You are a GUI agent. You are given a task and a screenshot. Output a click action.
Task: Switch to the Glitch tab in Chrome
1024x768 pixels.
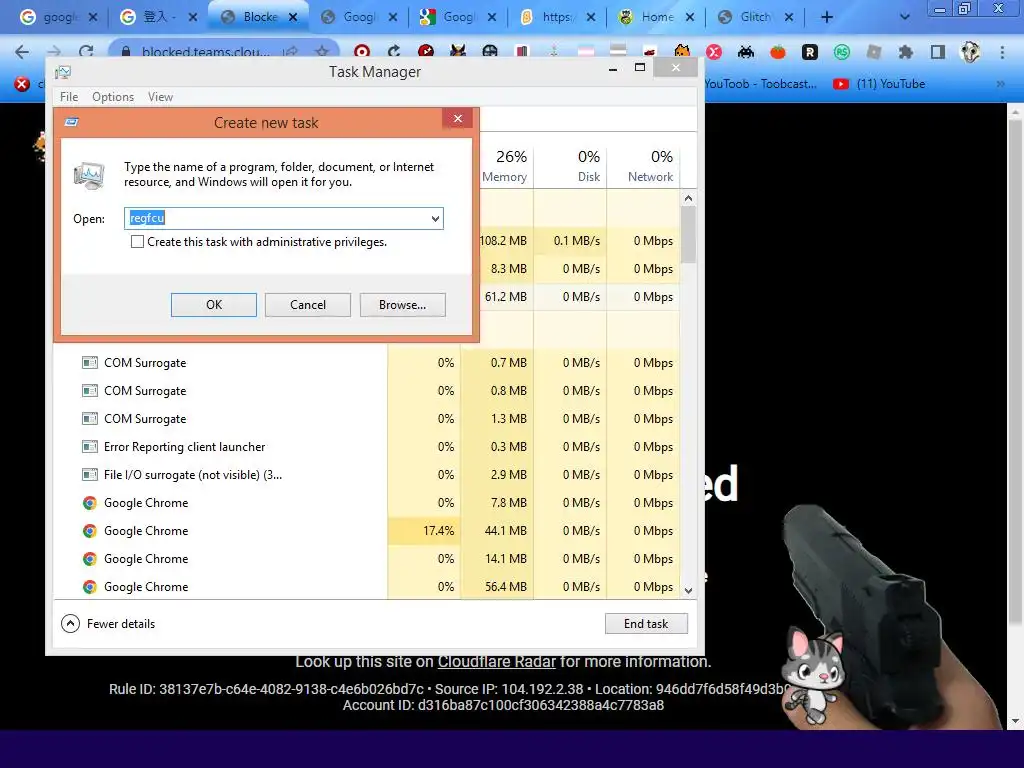point(754,17)
